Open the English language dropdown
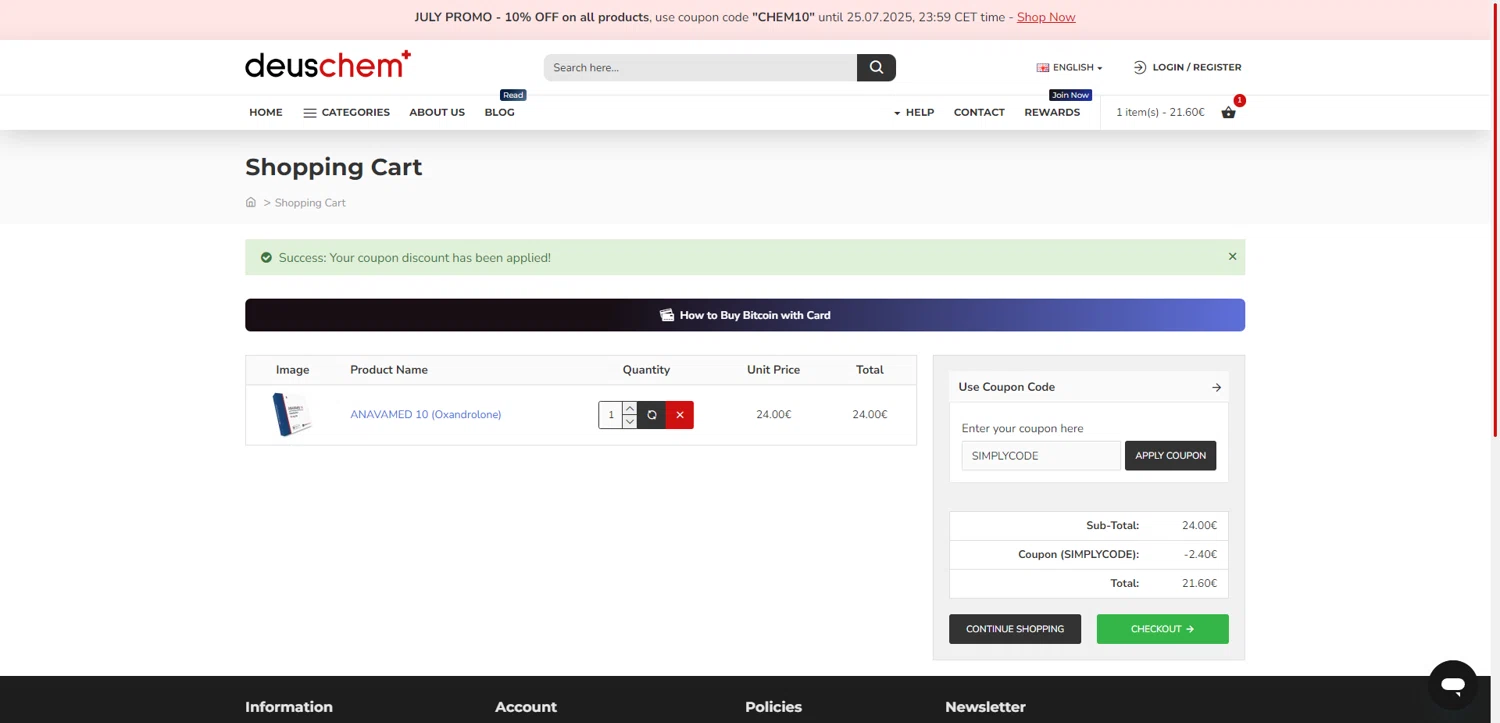The width and height of the screenshot is (1500, 723). pos(1069,67)
